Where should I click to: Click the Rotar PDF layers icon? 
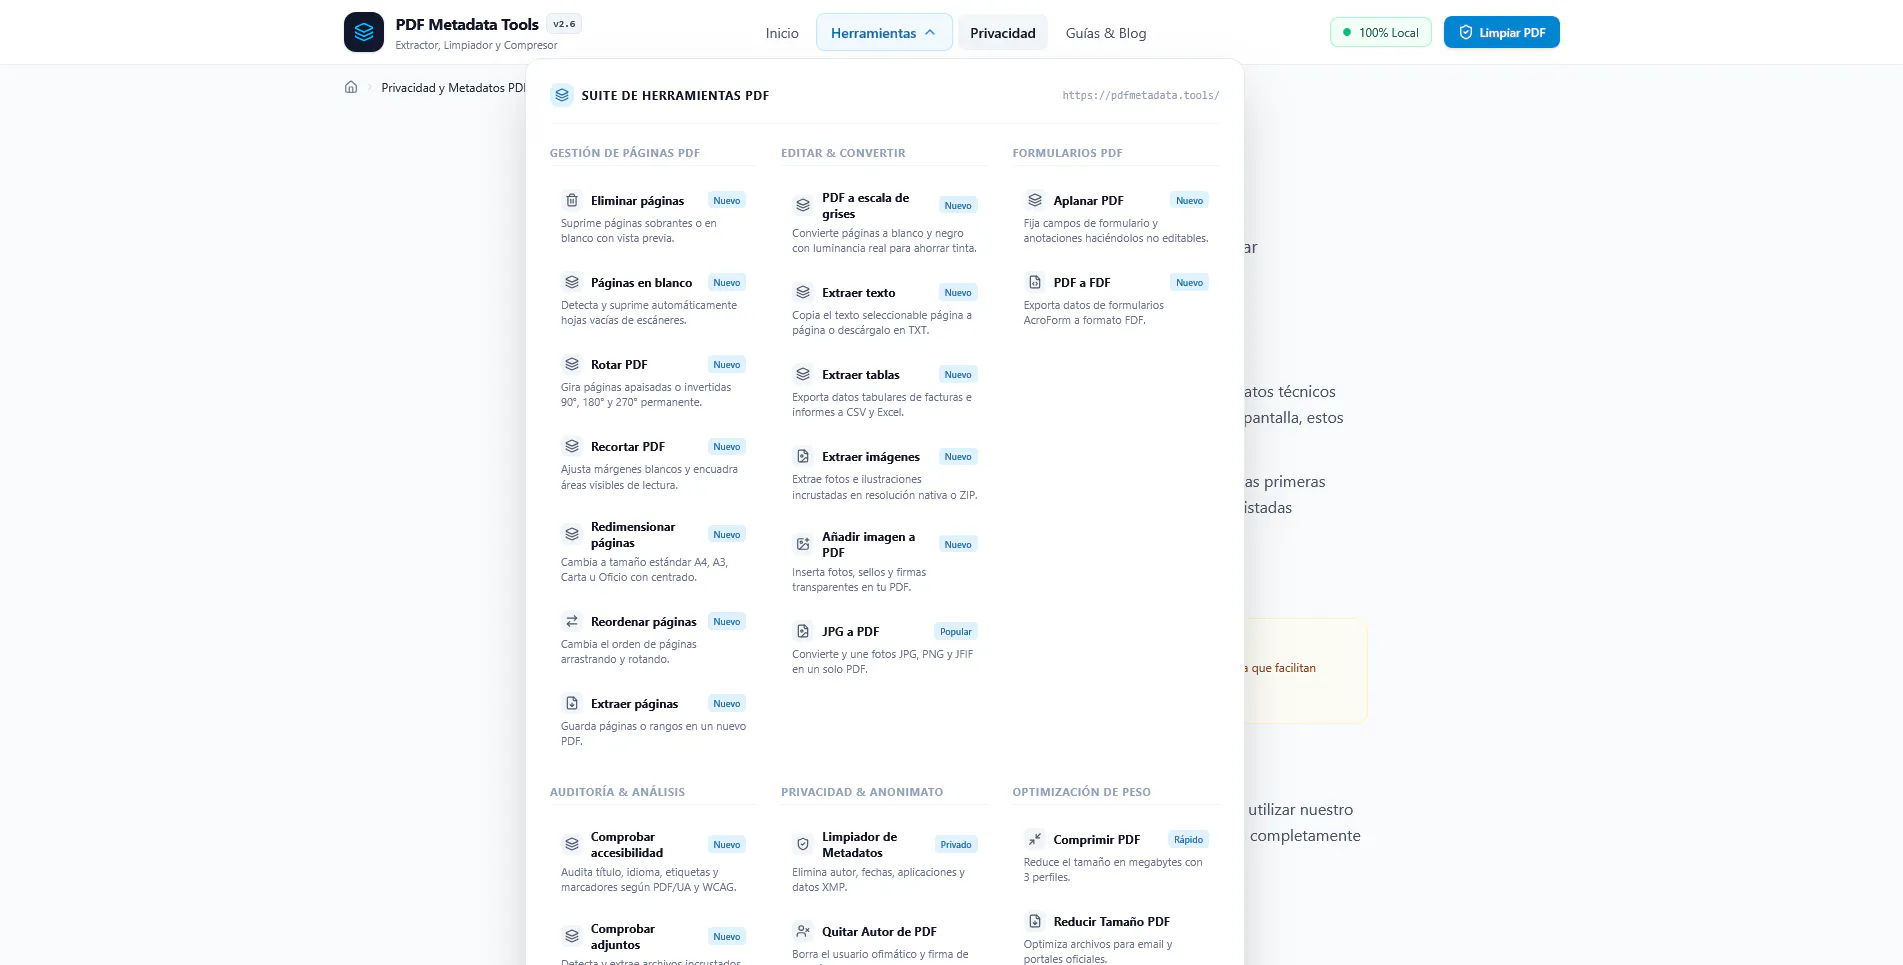572,364
